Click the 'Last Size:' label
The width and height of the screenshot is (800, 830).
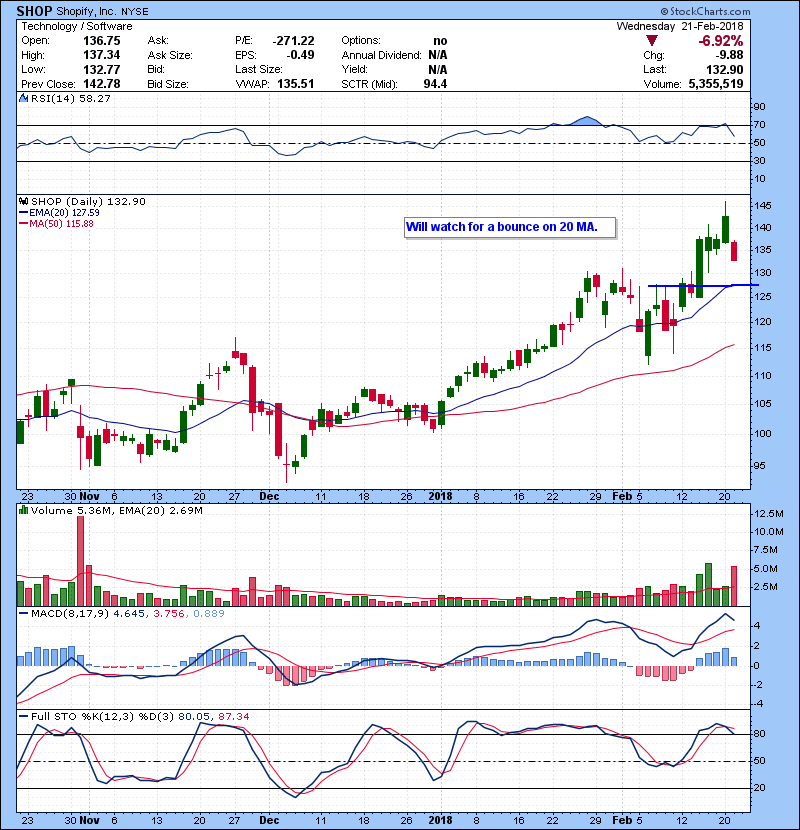259,69
